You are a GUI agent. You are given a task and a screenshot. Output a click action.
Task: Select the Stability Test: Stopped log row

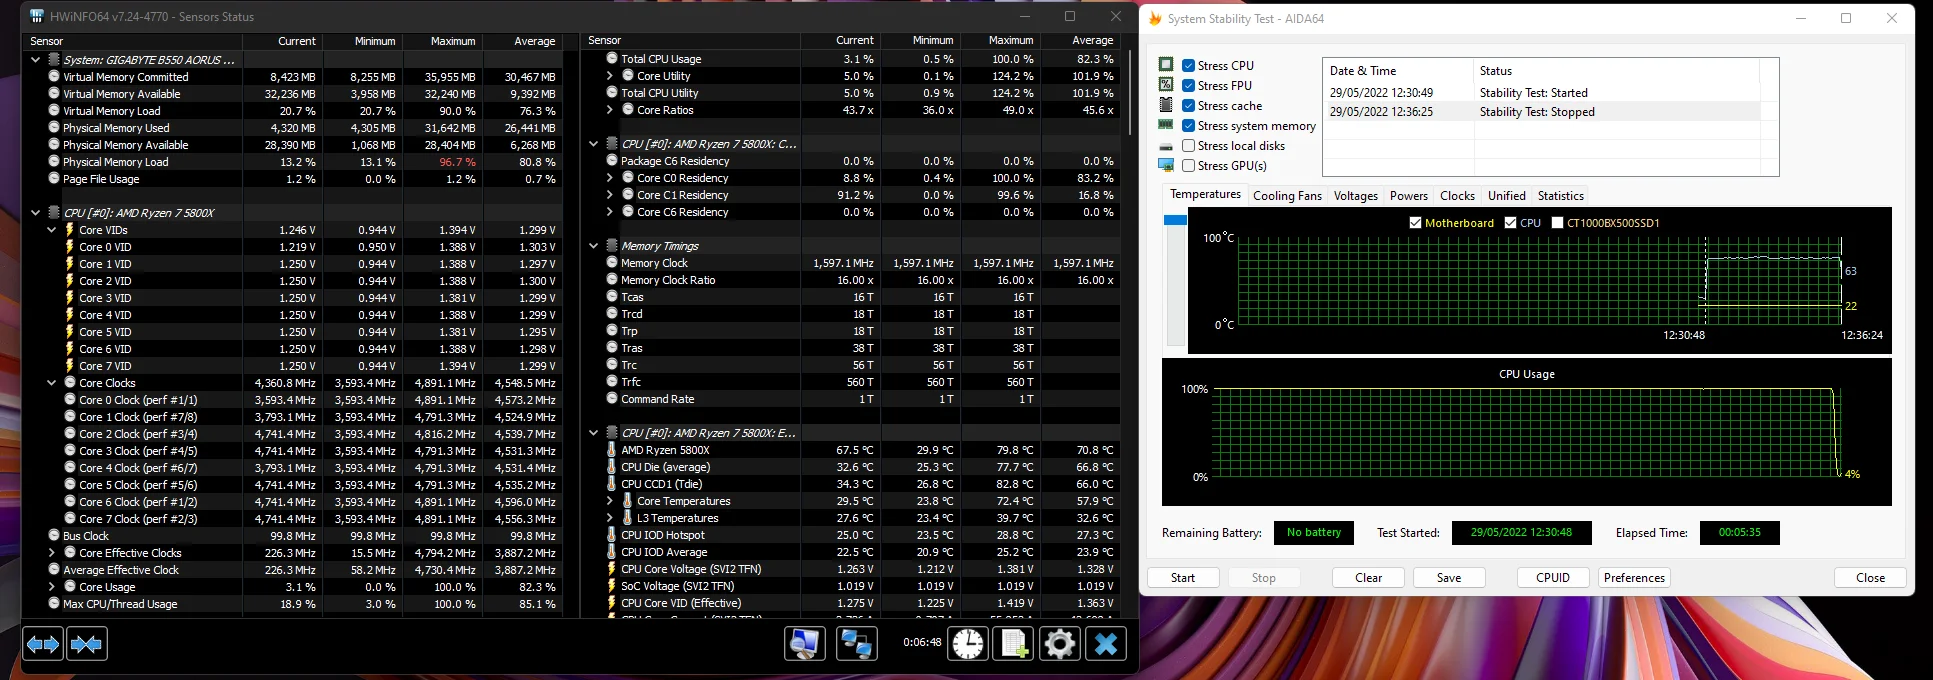1541,112
